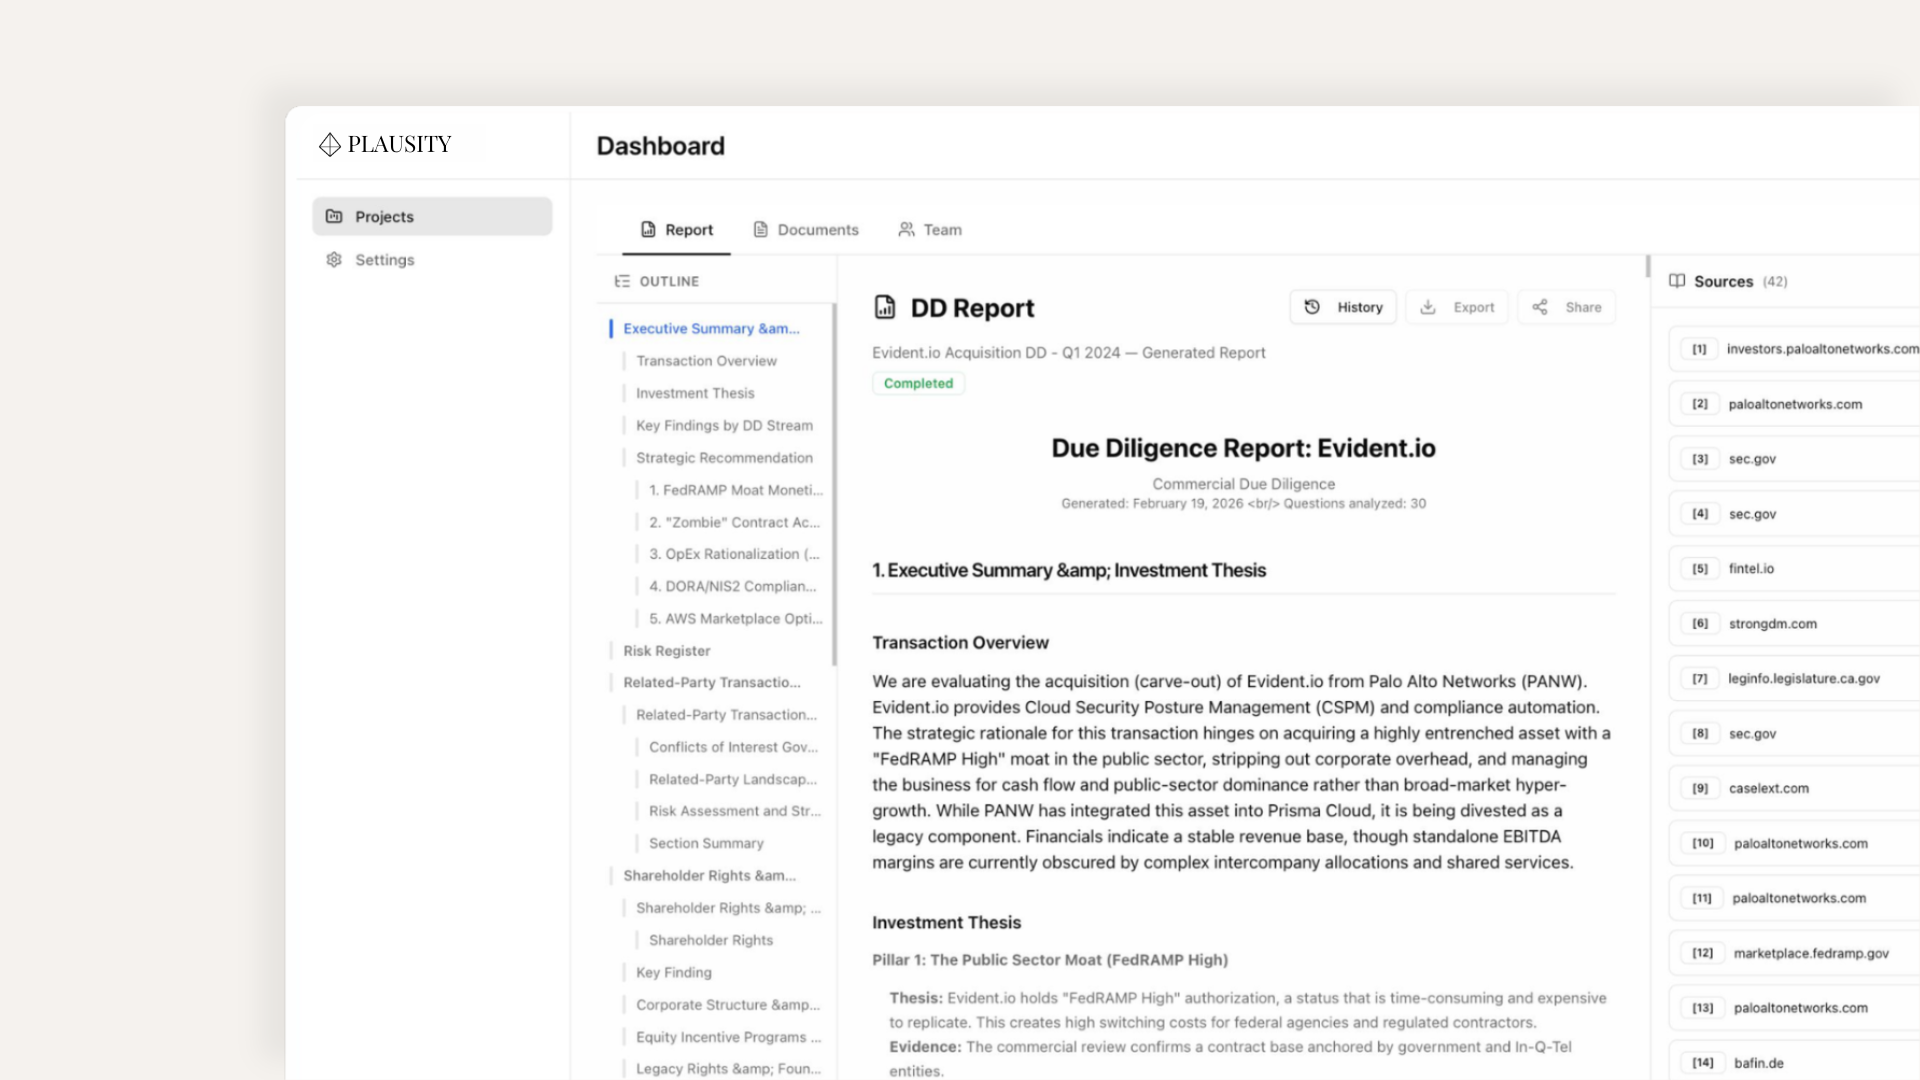
Task: Open Projects via the folder icon
Action: tap(334, 216)
